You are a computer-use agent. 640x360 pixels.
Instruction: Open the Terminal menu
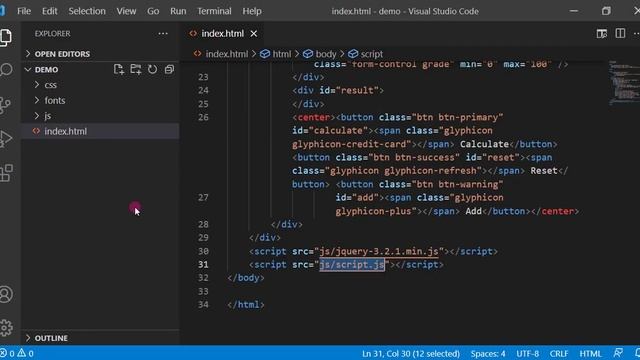pos(214,11)
